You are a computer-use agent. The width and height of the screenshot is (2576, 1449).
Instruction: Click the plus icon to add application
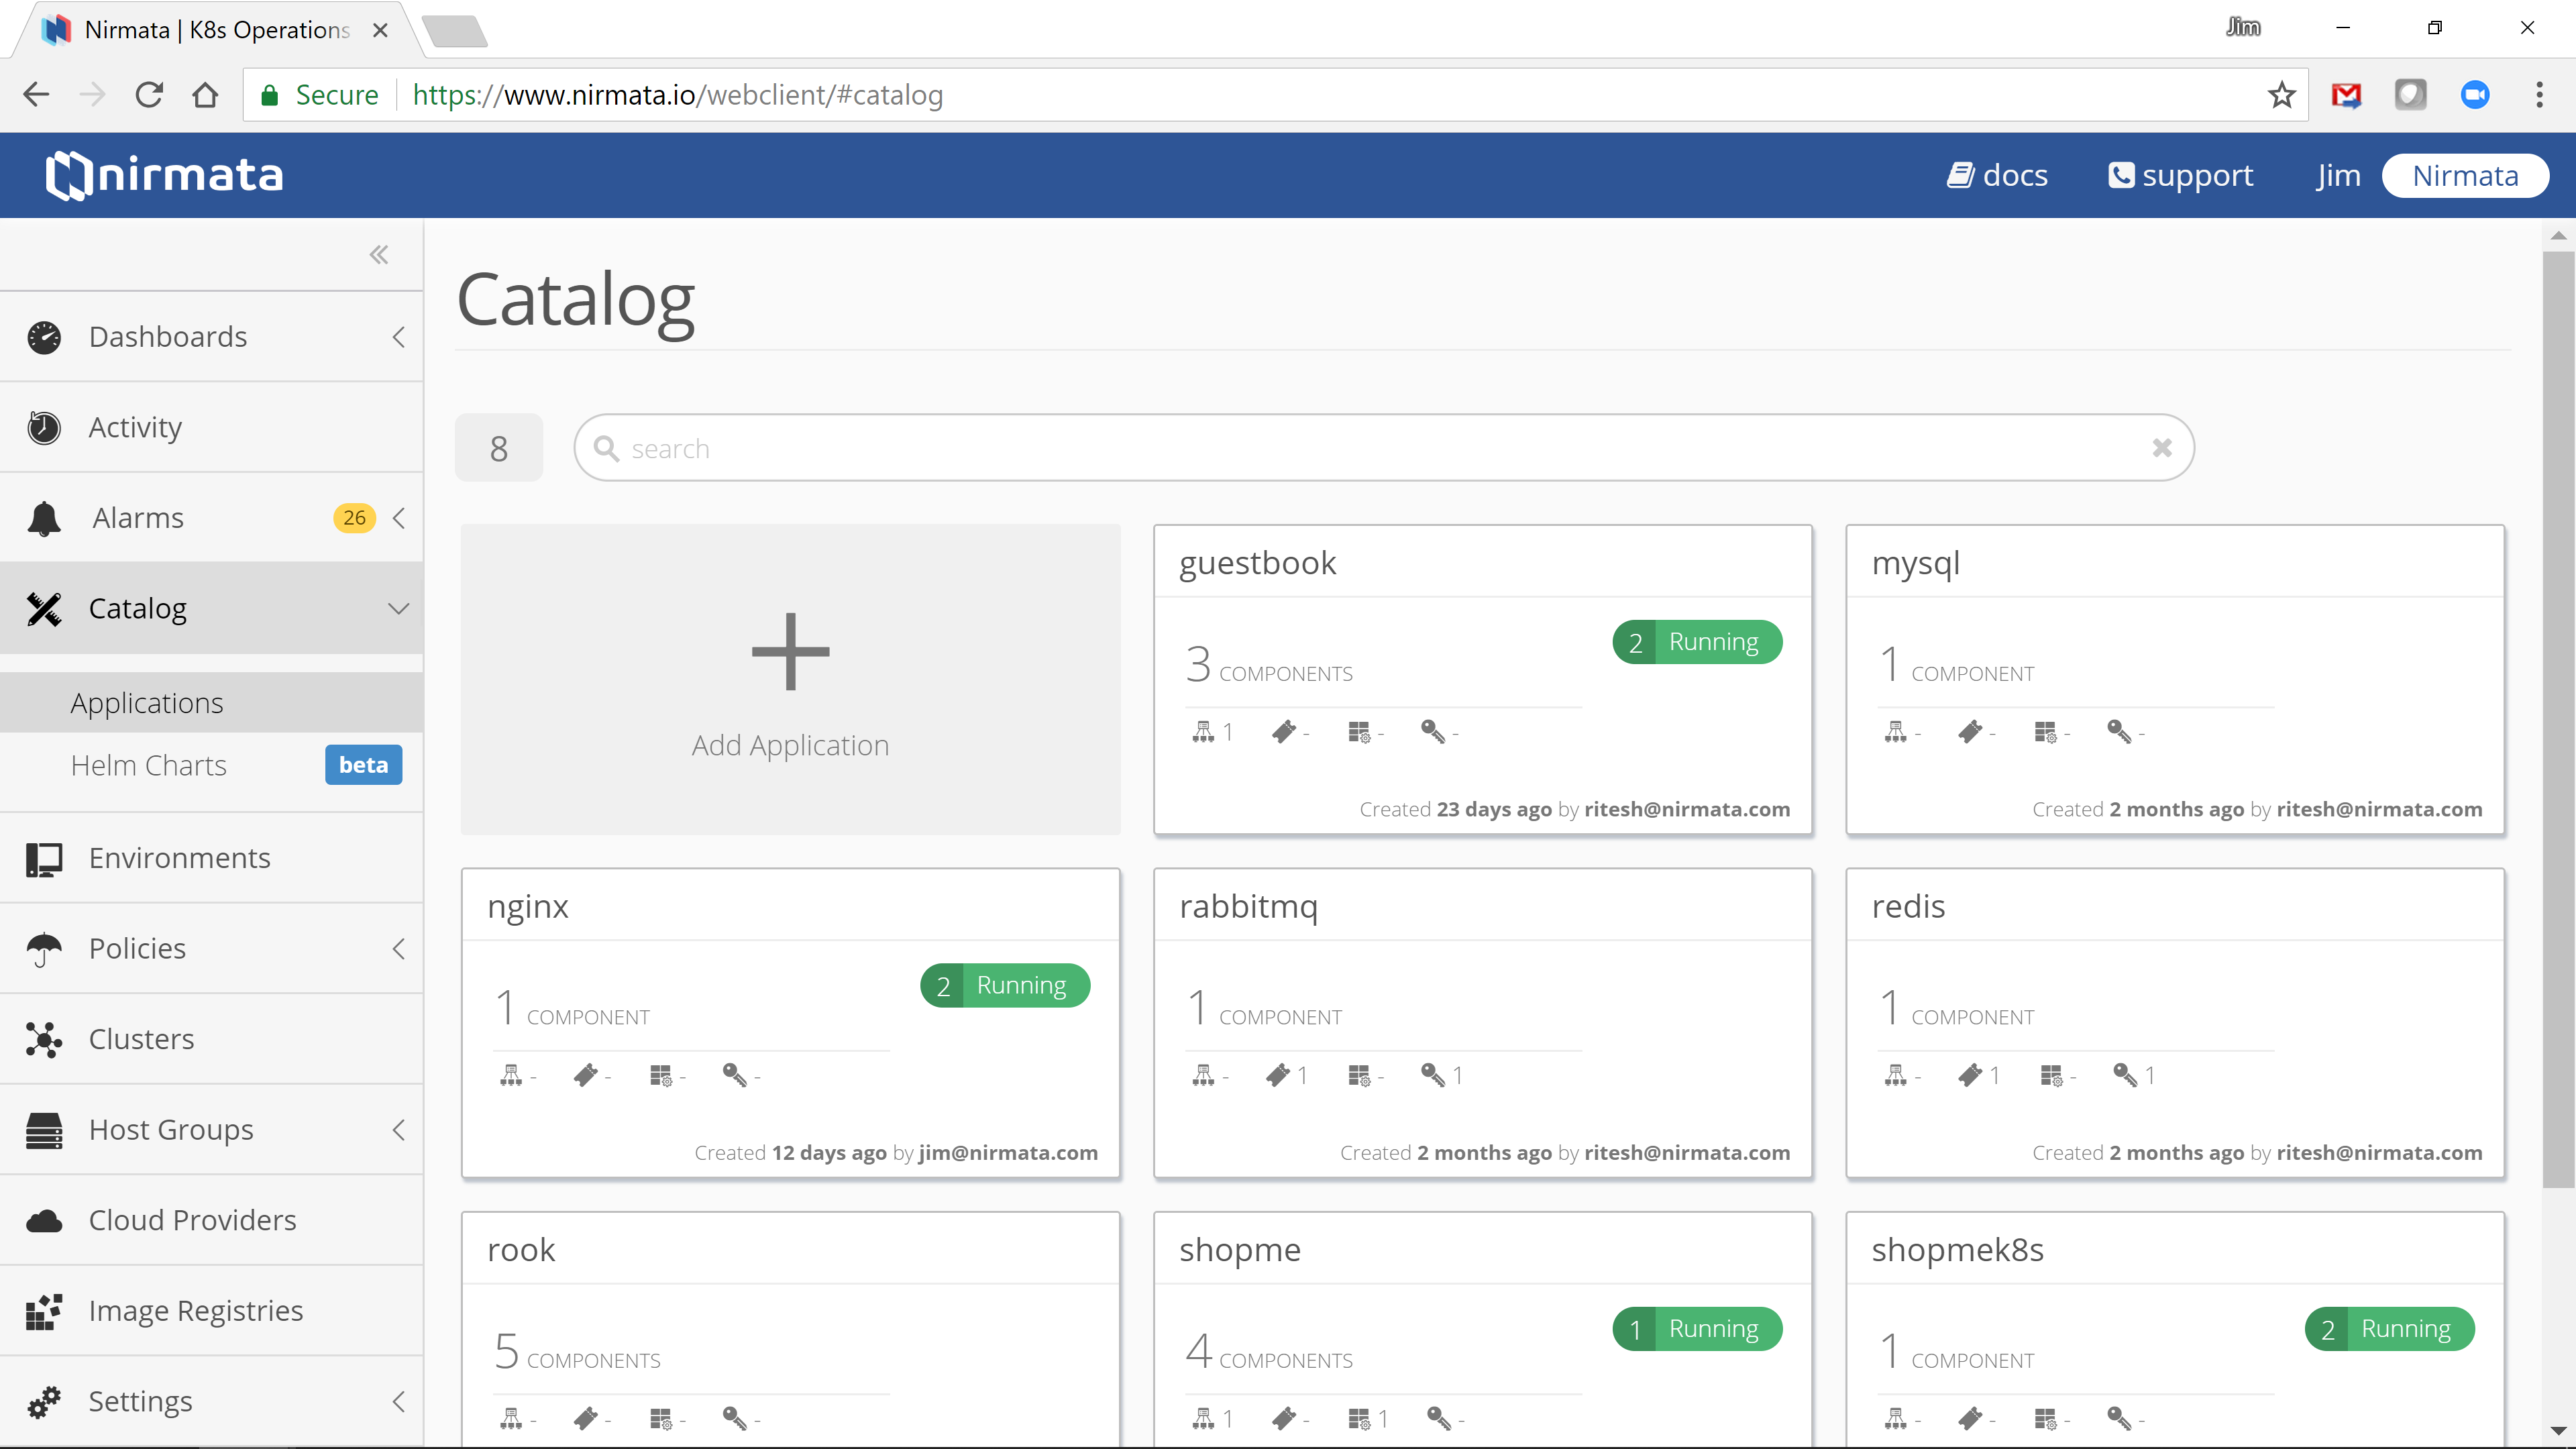790,652
